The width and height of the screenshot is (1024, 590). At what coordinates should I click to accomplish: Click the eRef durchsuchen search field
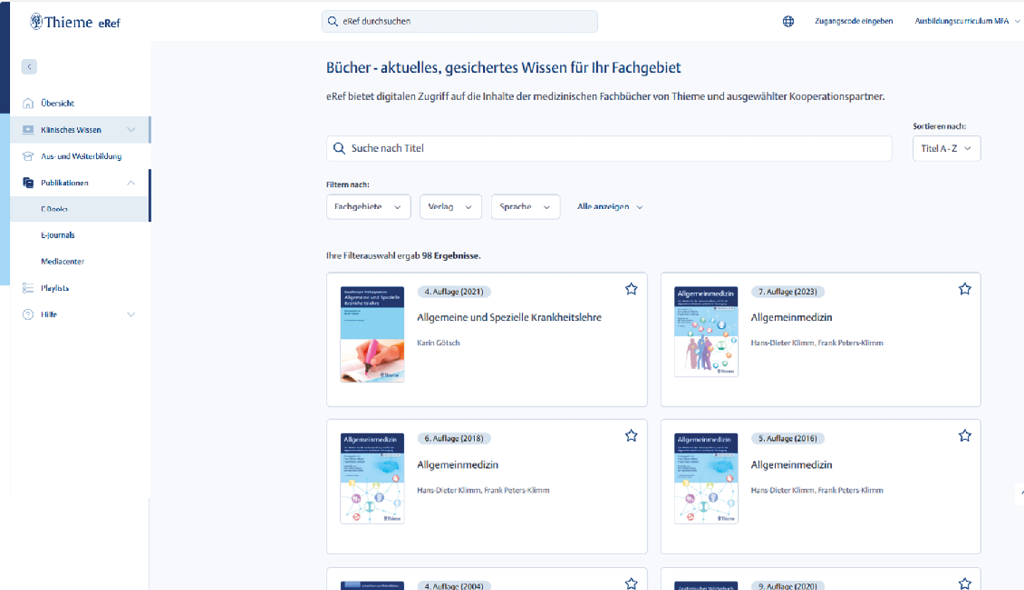coord(460,21)
